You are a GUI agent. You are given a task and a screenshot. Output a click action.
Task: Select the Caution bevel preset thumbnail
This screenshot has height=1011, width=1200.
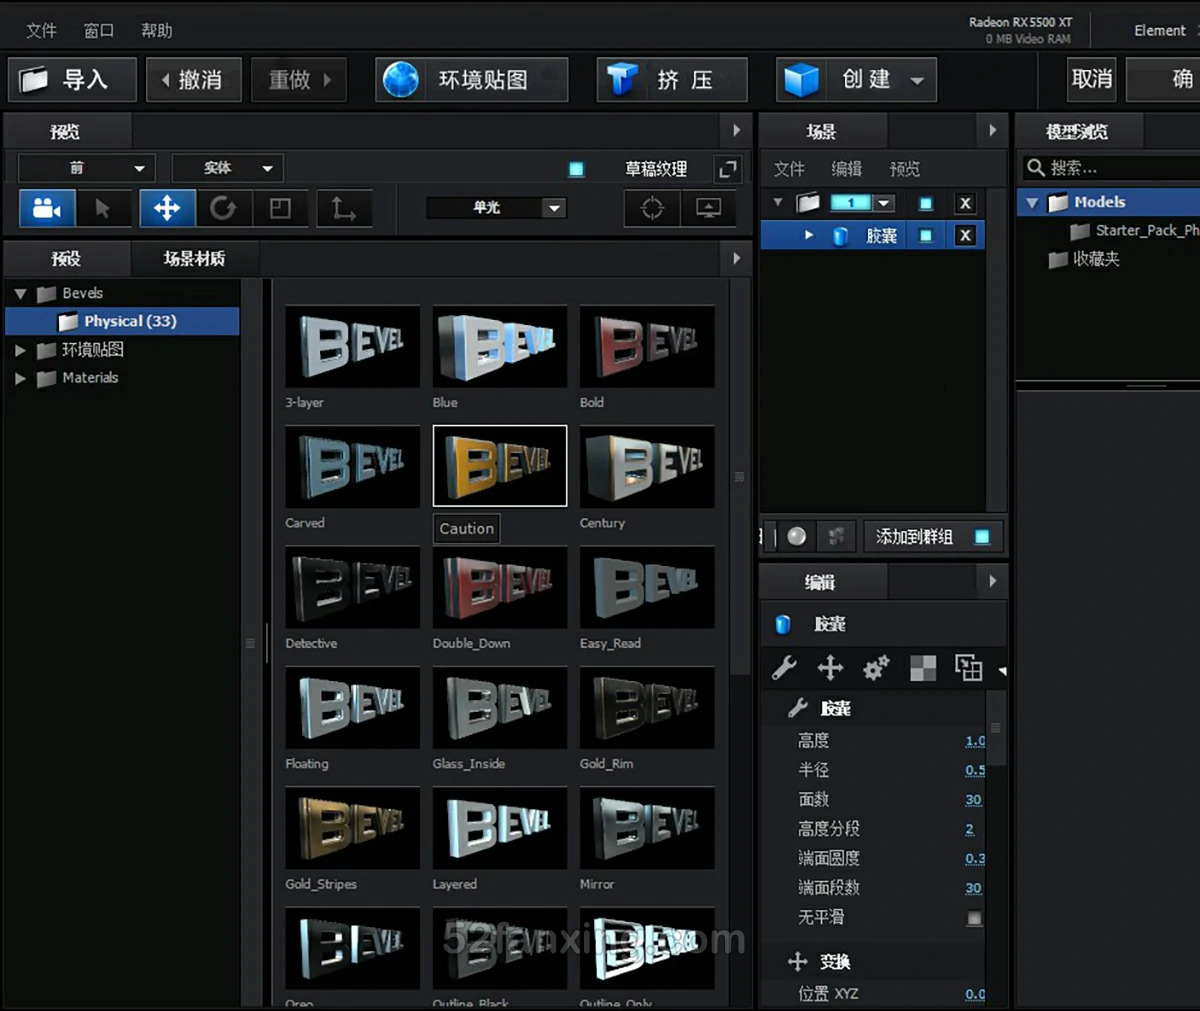pos(500,466)
